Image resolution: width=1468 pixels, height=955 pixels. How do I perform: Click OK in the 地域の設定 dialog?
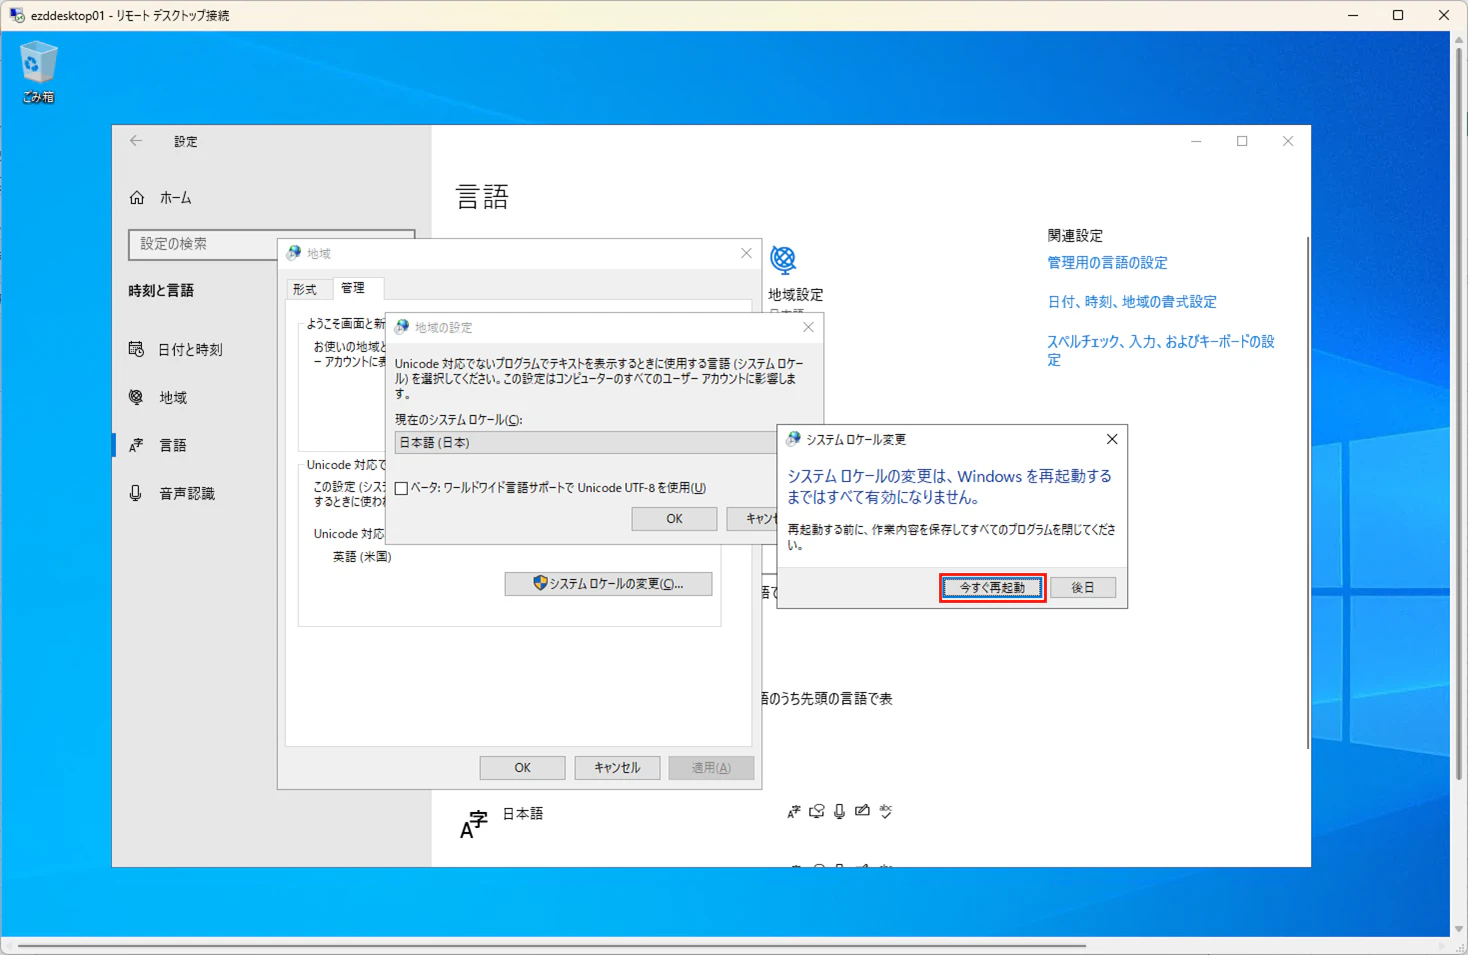674,519
